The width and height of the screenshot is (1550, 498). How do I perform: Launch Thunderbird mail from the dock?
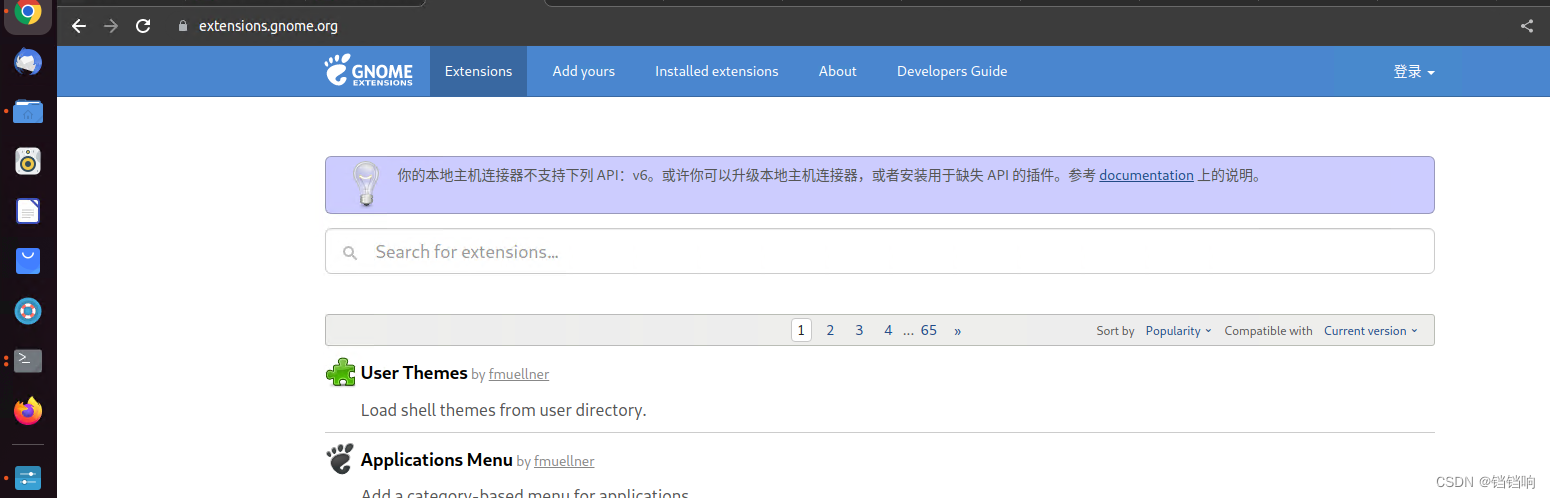click(28, 62)
